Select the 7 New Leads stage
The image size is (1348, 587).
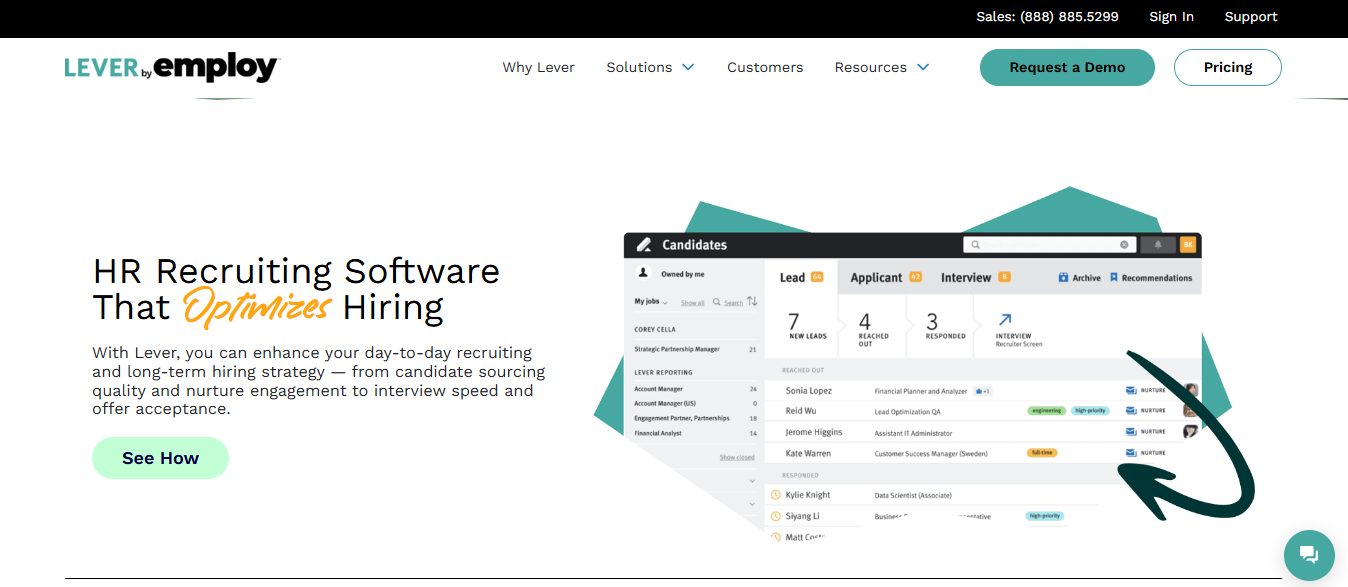807,326
